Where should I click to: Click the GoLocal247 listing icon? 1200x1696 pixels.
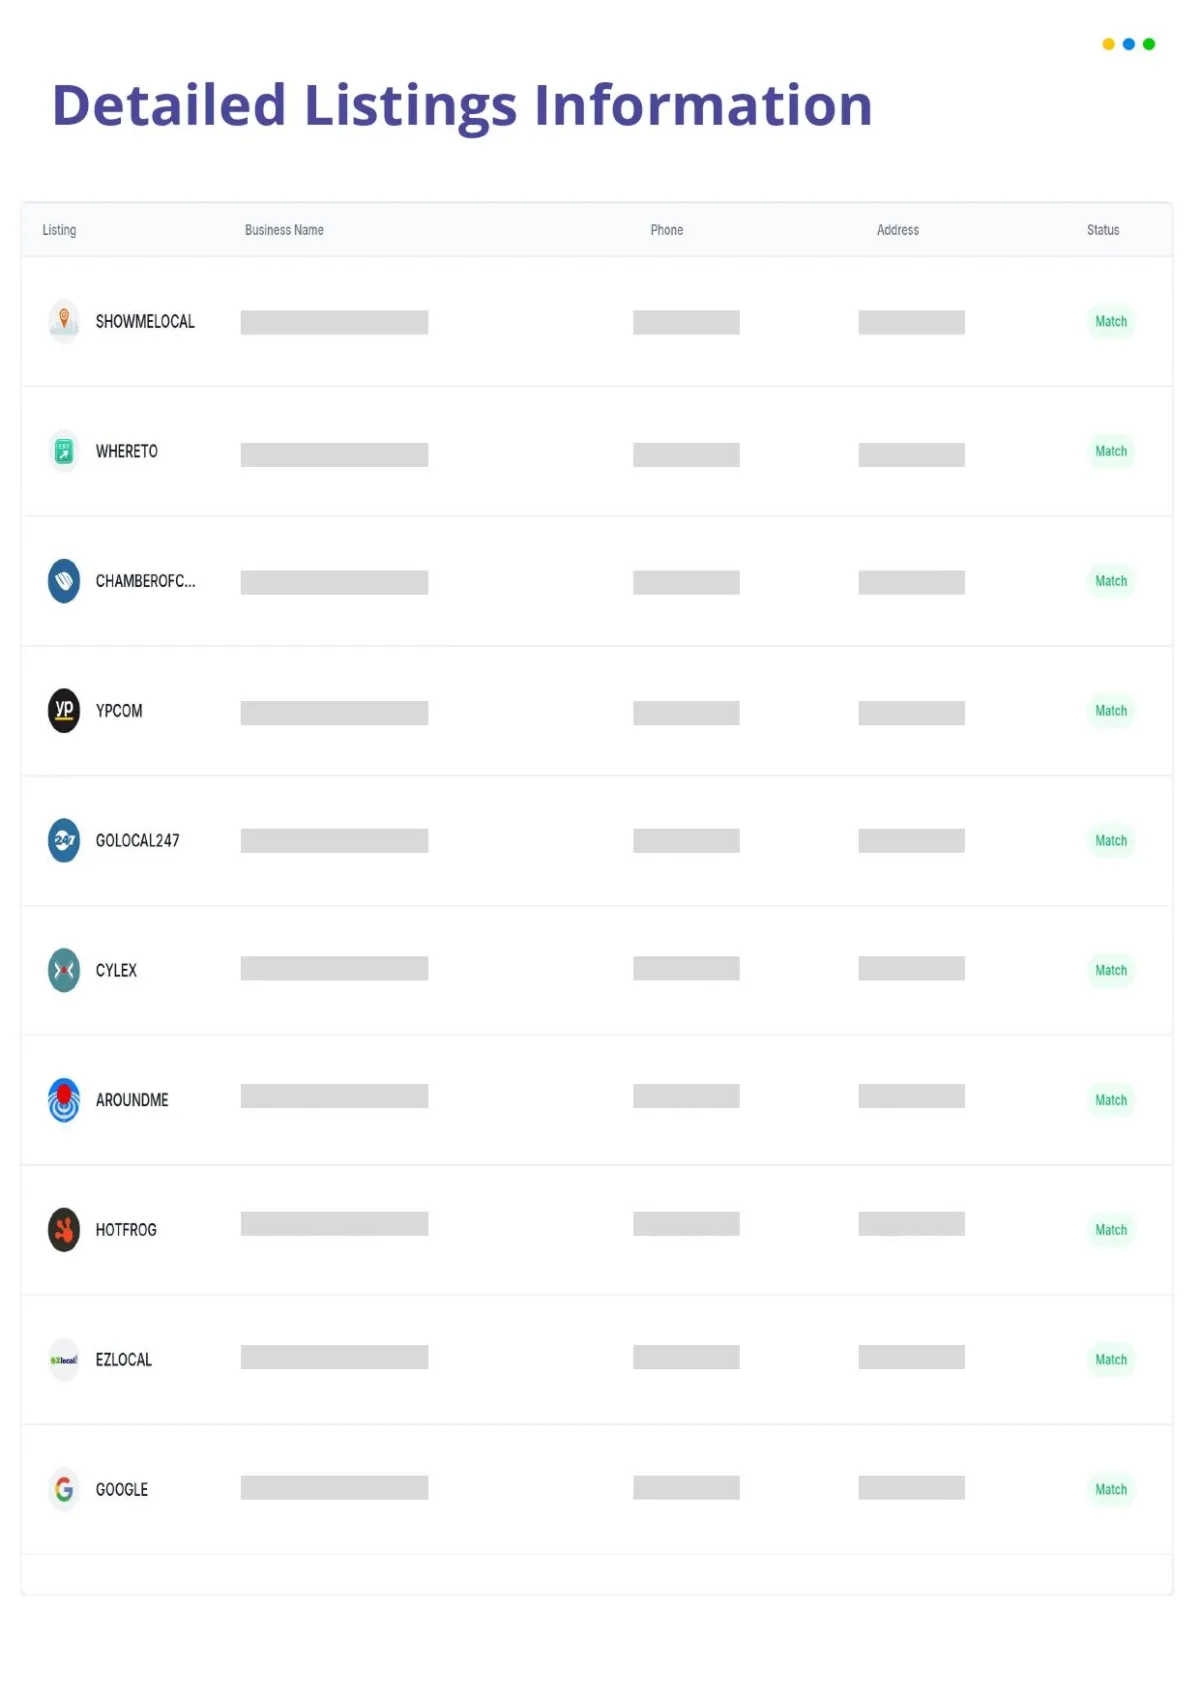(x=64, y=840)
